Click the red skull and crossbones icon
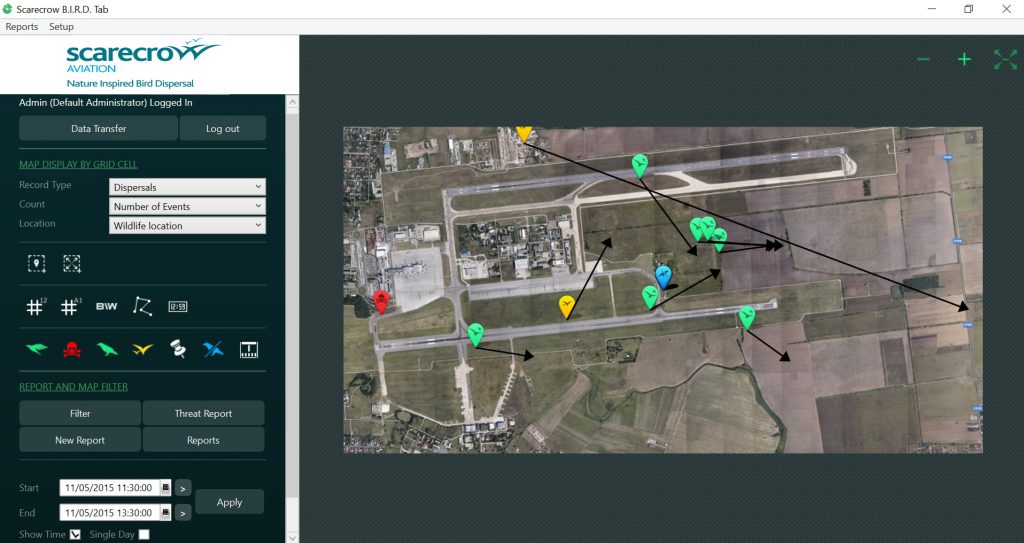1024x543 pixels. [x=72, y=349]
